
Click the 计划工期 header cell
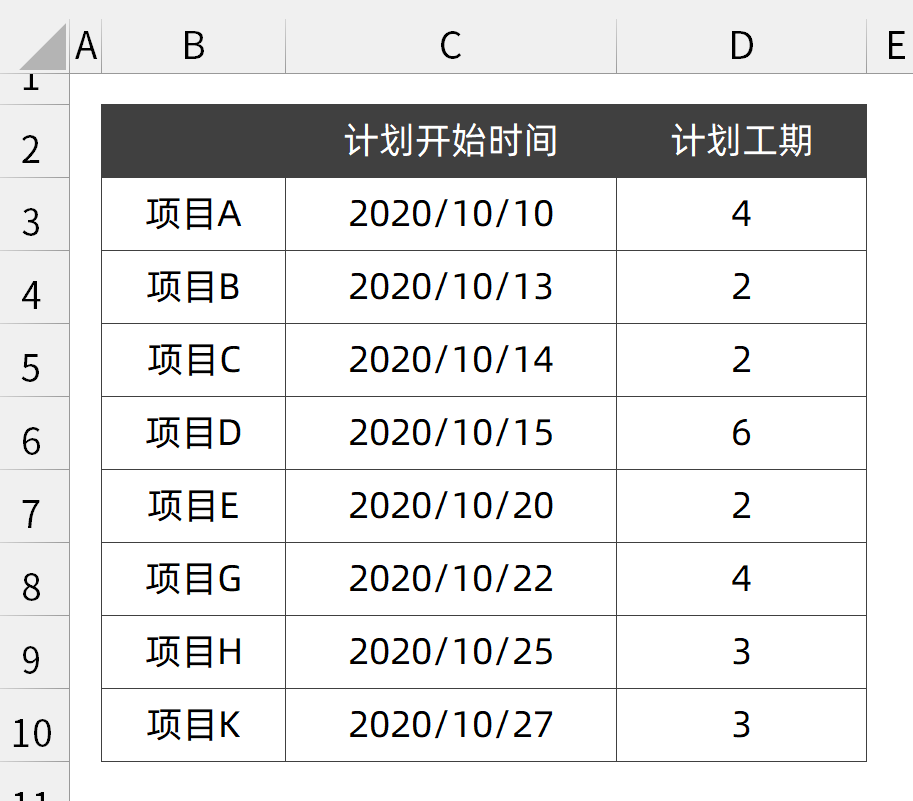tap(741, 141)
